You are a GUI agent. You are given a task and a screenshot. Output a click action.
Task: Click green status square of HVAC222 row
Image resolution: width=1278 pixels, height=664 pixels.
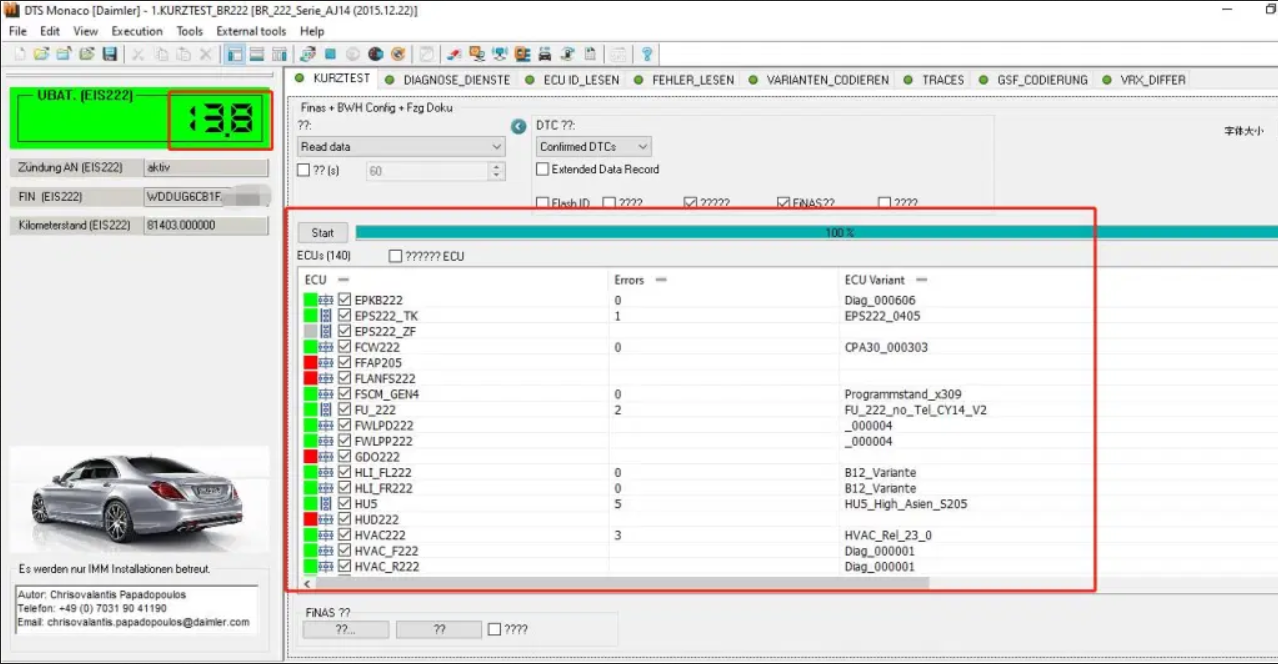click(x=310, y=535)
